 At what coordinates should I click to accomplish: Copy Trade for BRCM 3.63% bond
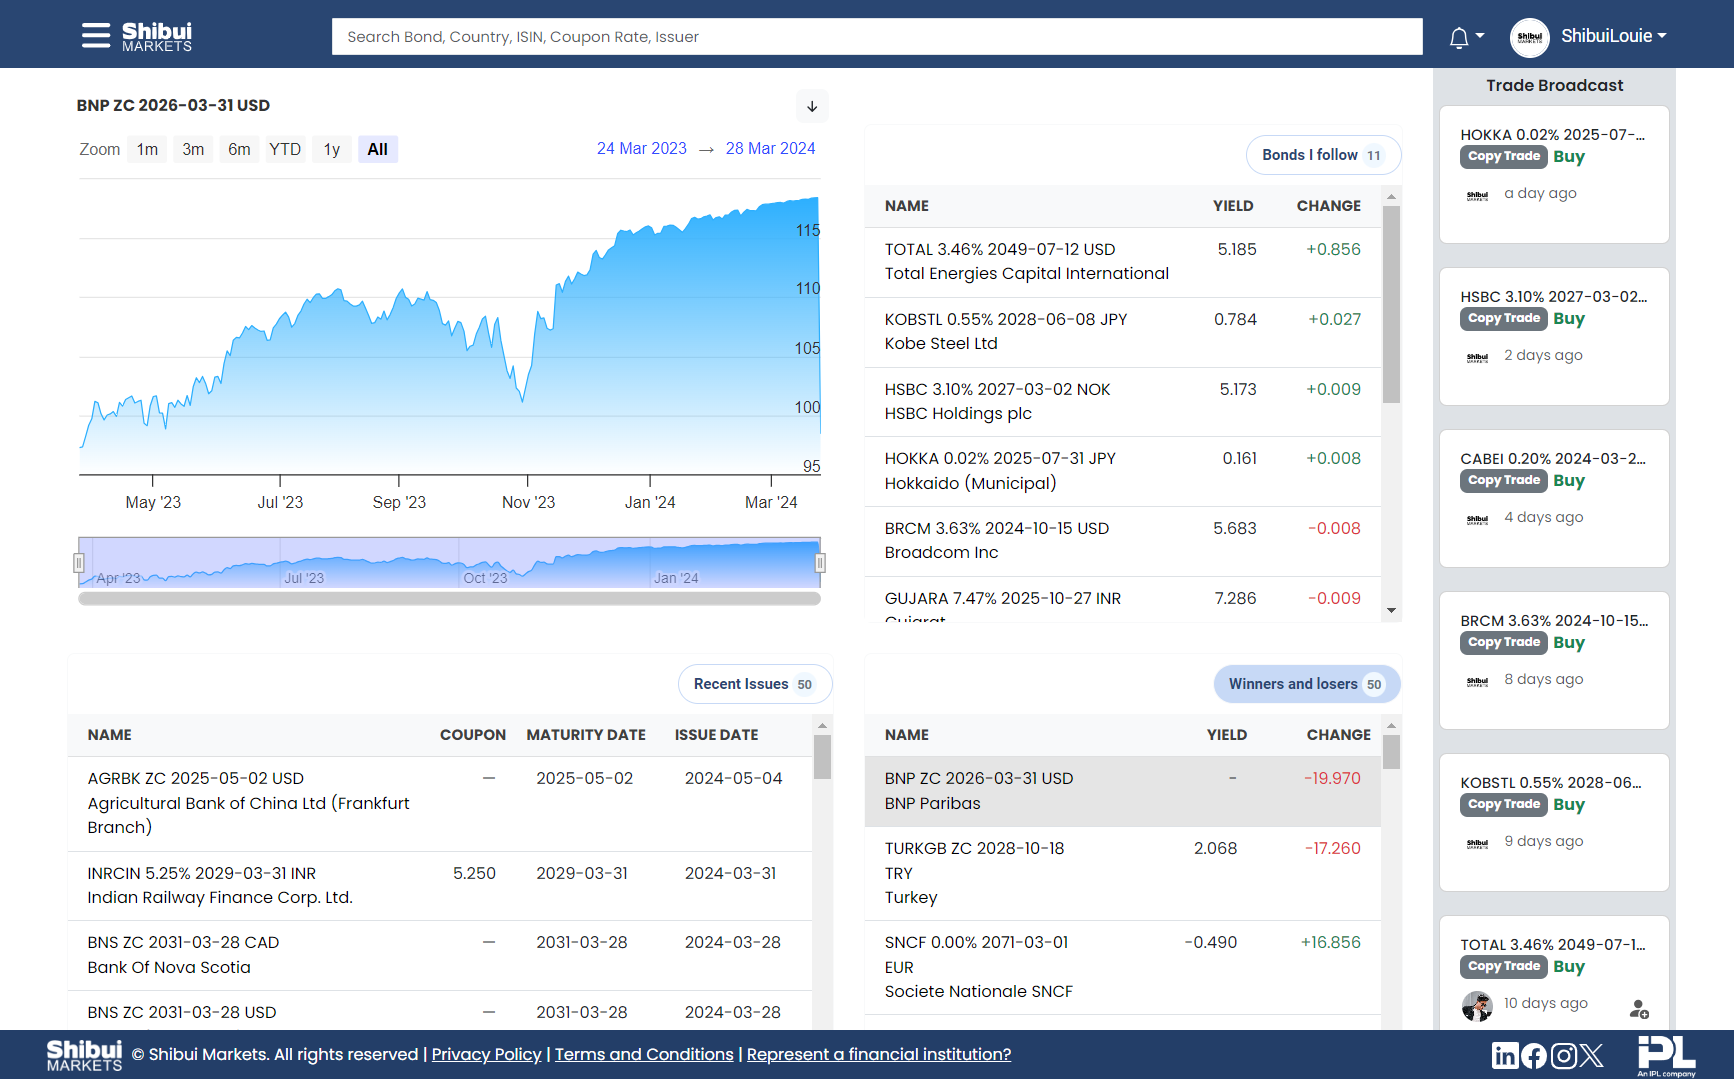pos(1504,642)
